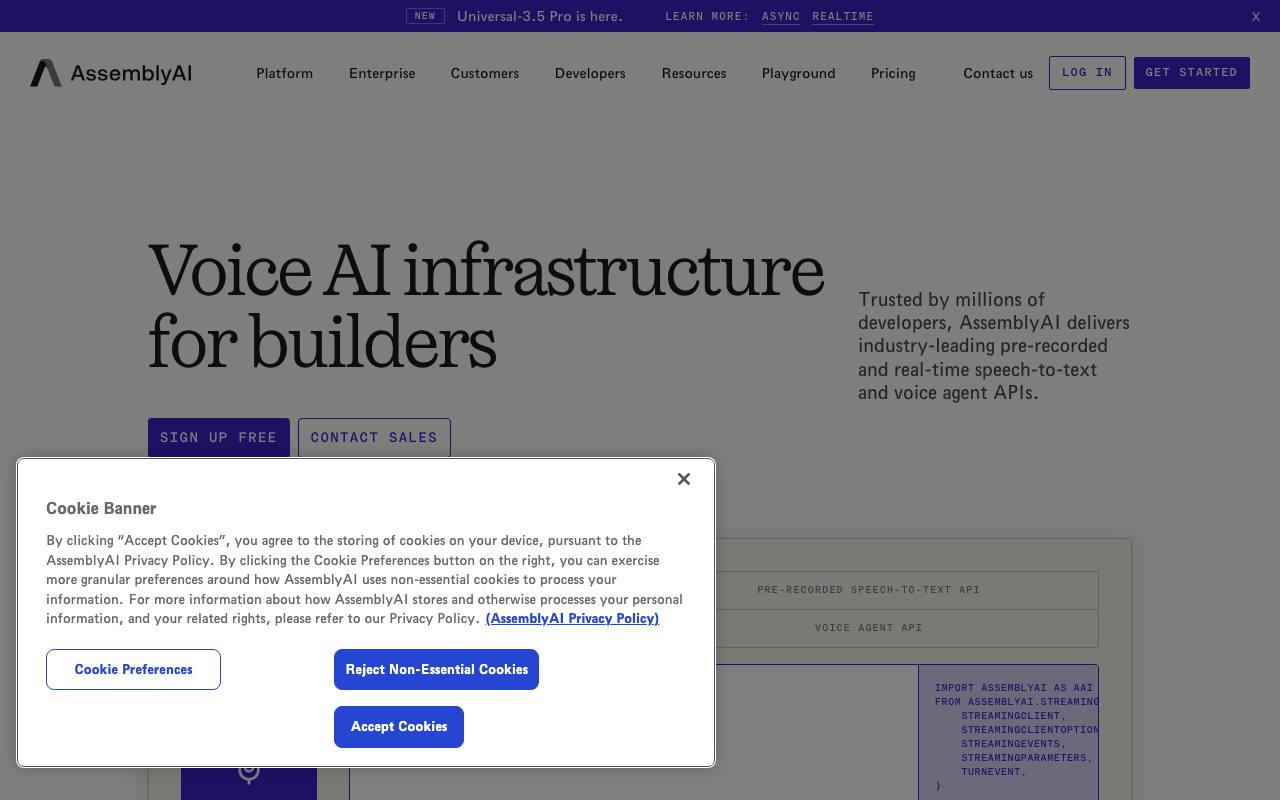Select the Voice Agent API tab

(868, 628)
